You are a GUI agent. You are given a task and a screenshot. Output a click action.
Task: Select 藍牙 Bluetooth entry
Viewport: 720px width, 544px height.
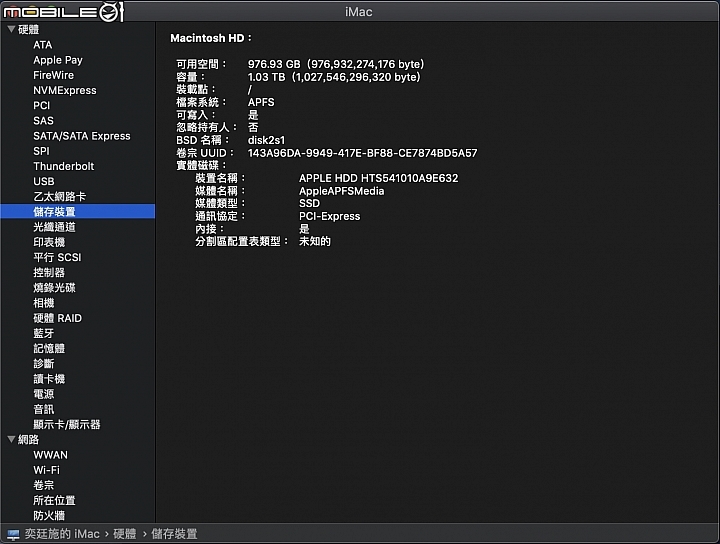pos(44,333)
